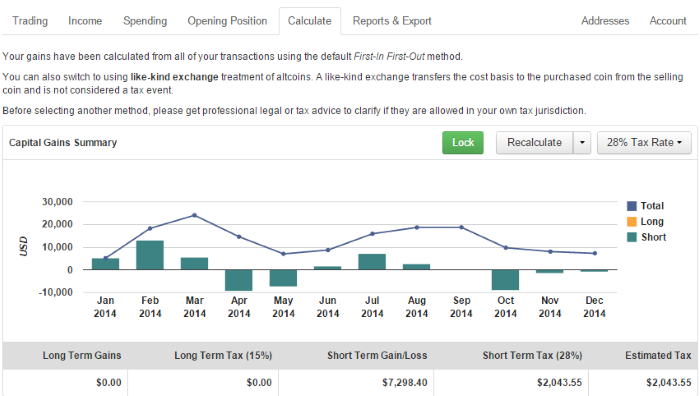Click the Short Term Gain/Loss header

[377, 355]
